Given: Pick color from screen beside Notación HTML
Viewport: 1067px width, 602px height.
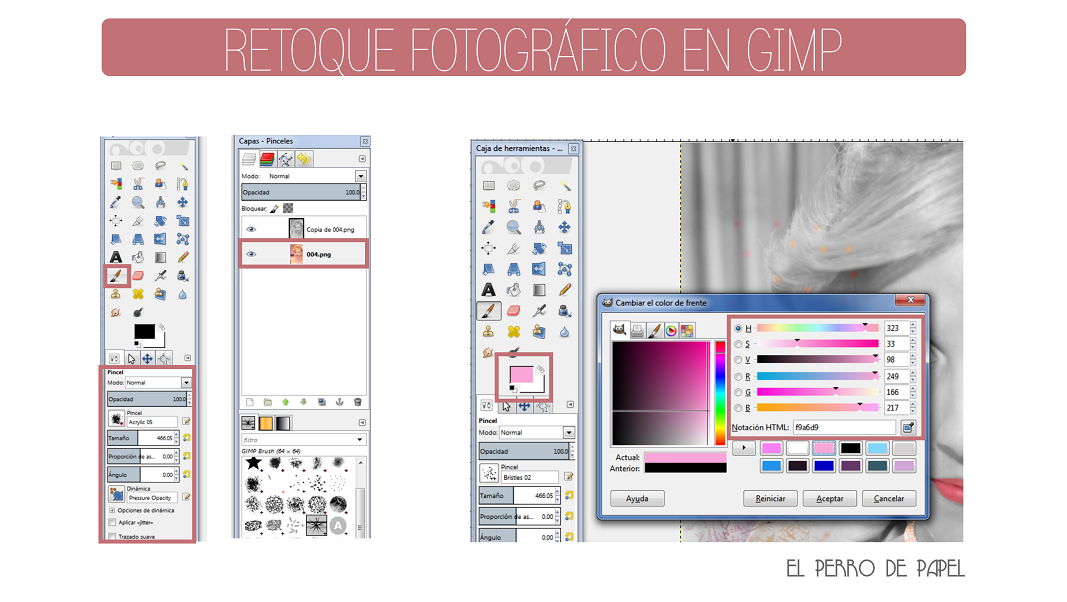Looking at the screenshot, I should [908, 427].
